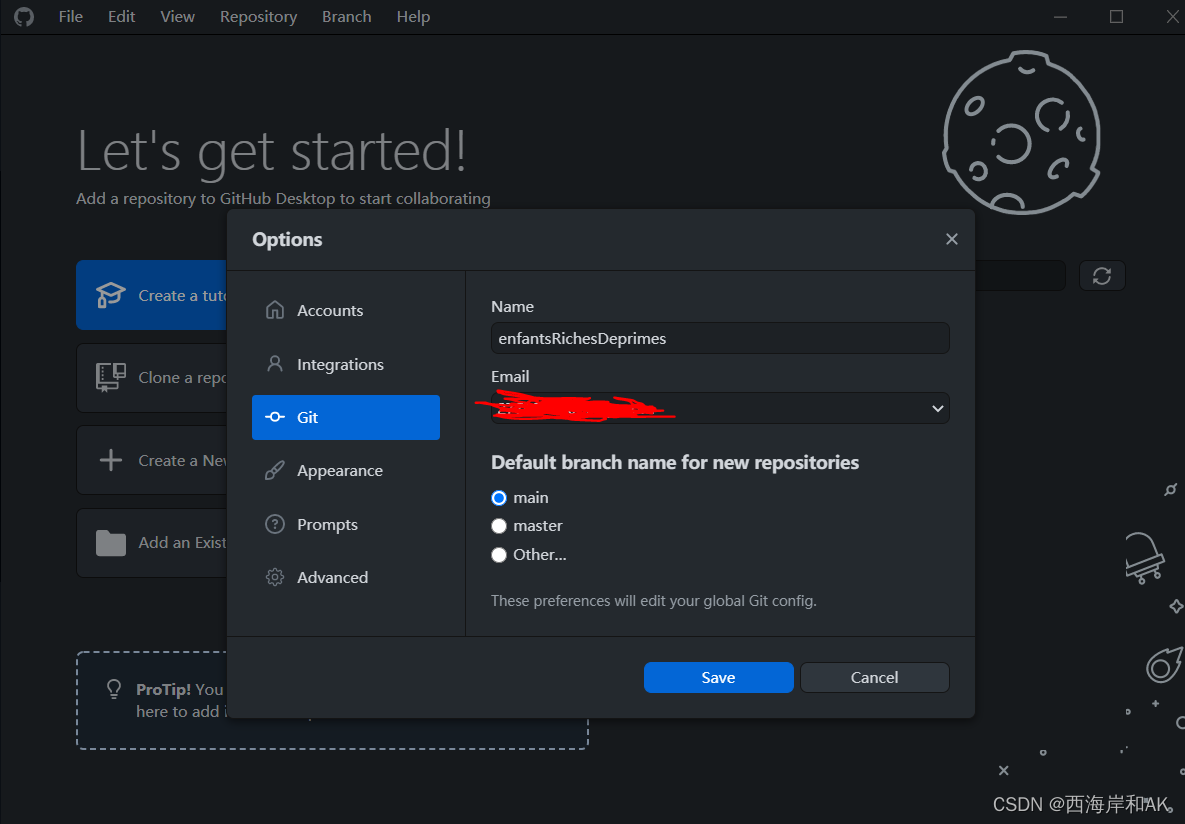Select the Git tab
This screenshot has width=1185, height=824.
coord(345,417)
